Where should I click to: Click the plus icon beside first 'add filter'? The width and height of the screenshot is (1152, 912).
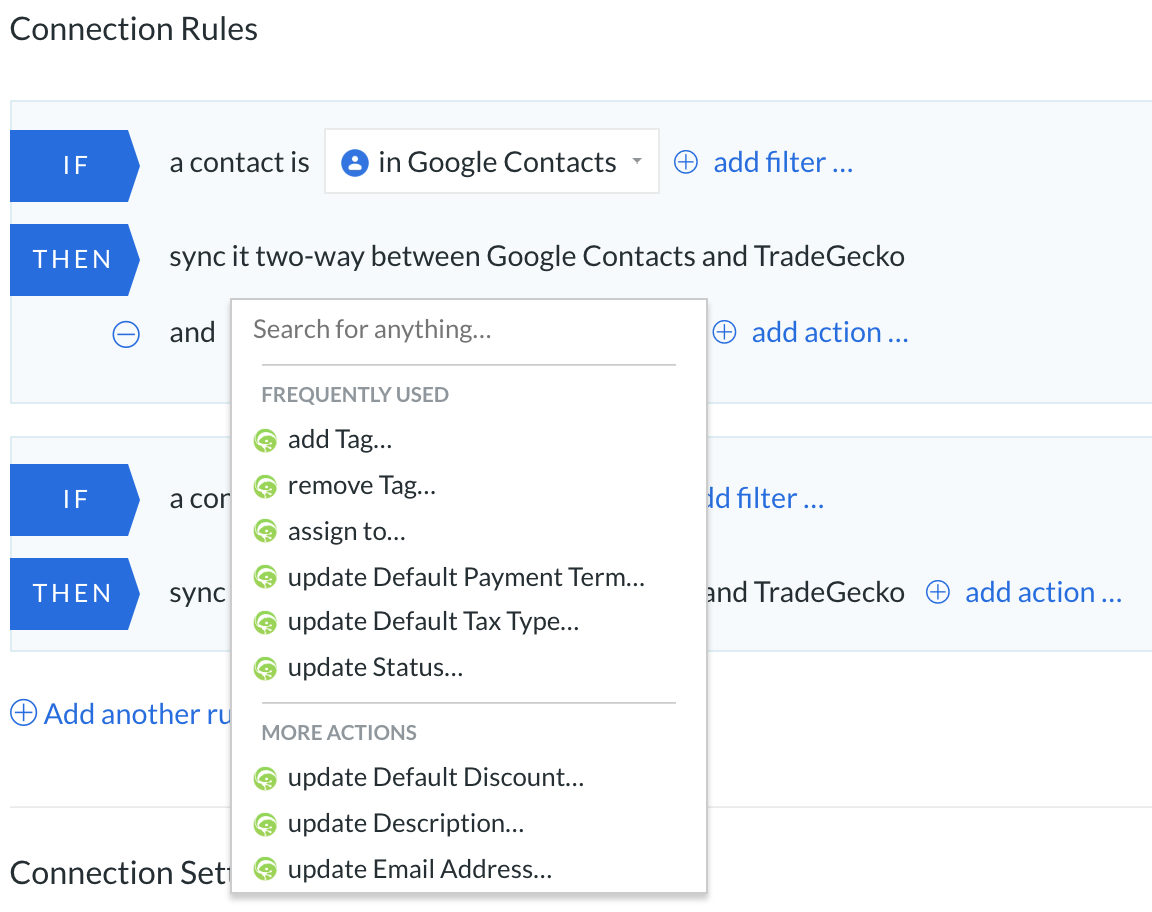(x=685, y=162)
